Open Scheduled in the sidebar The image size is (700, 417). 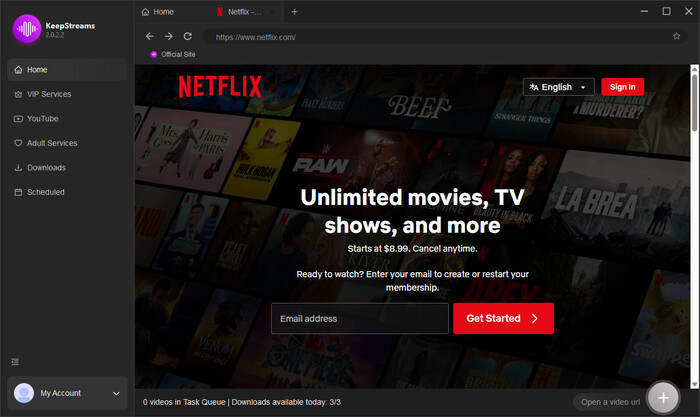pos(67,192)
